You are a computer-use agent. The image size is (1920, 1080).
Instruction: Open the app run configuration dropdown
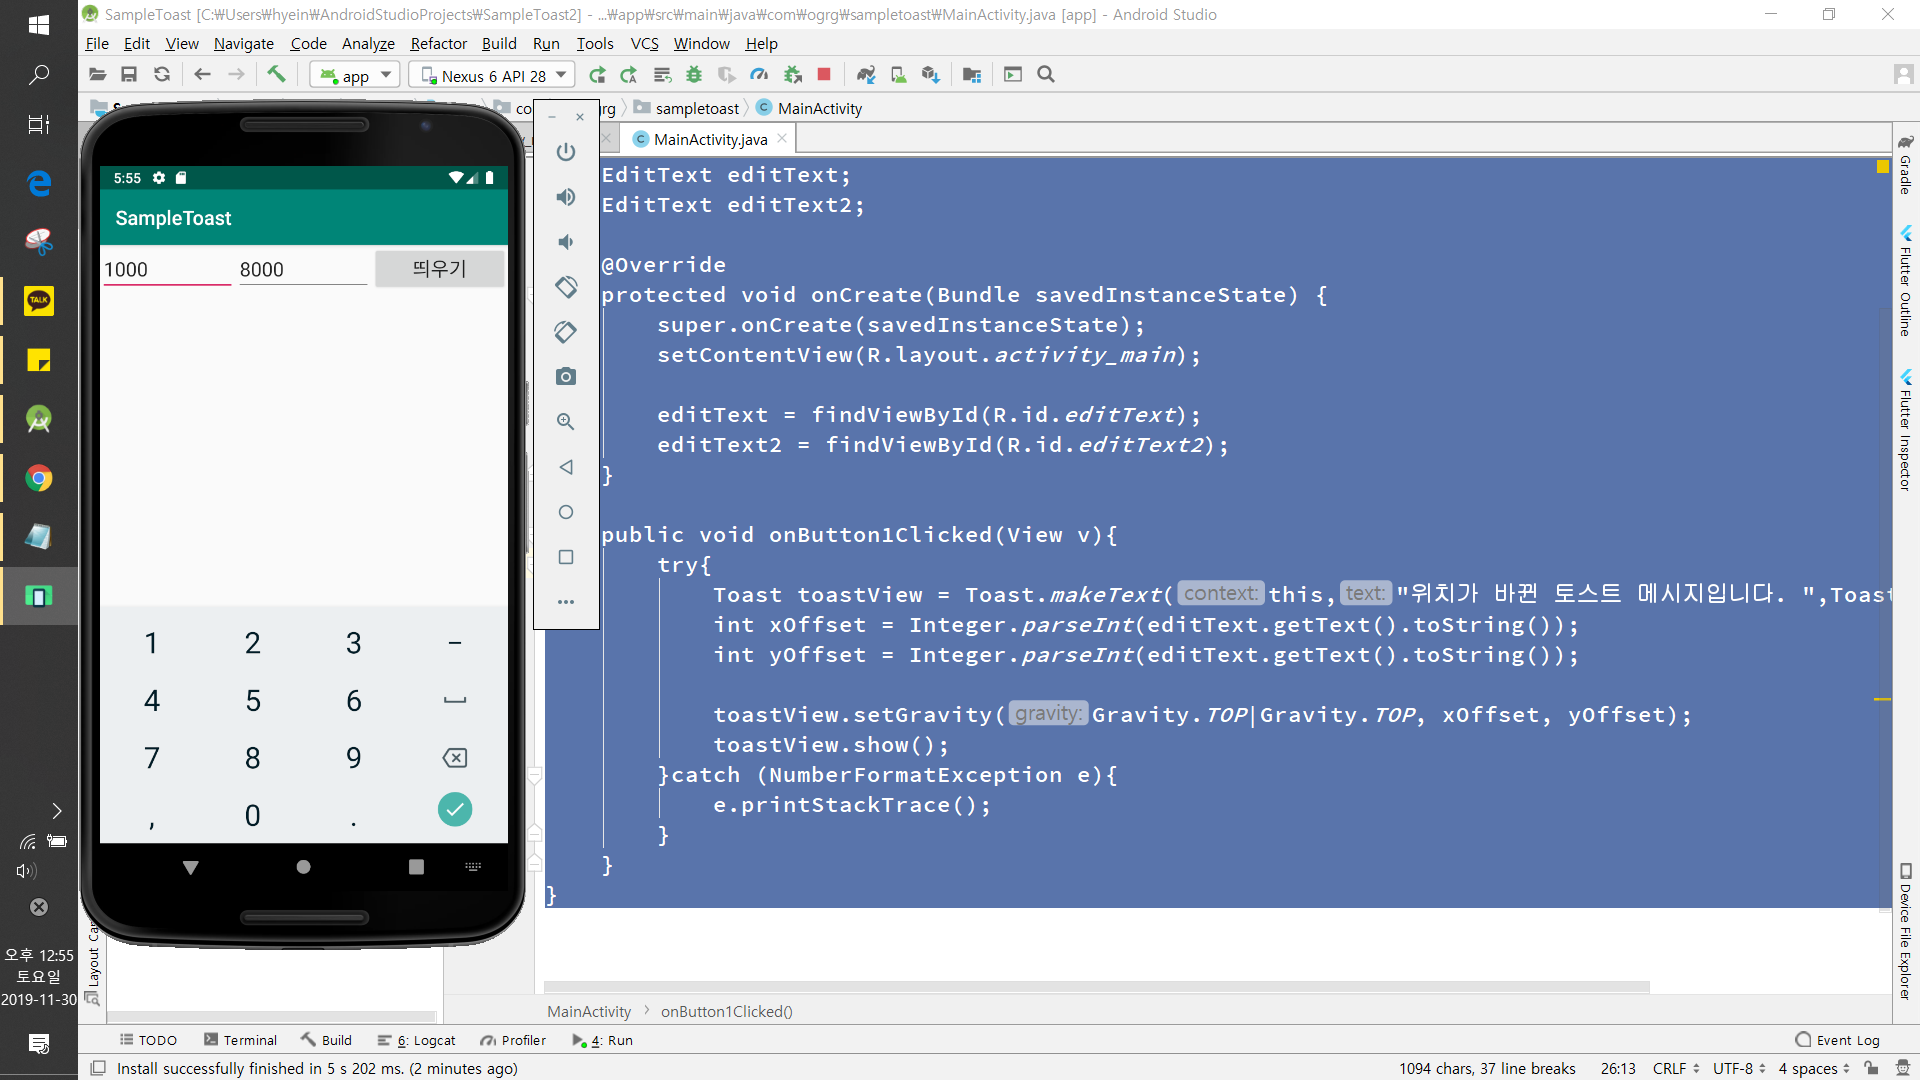tap(356, 75)
